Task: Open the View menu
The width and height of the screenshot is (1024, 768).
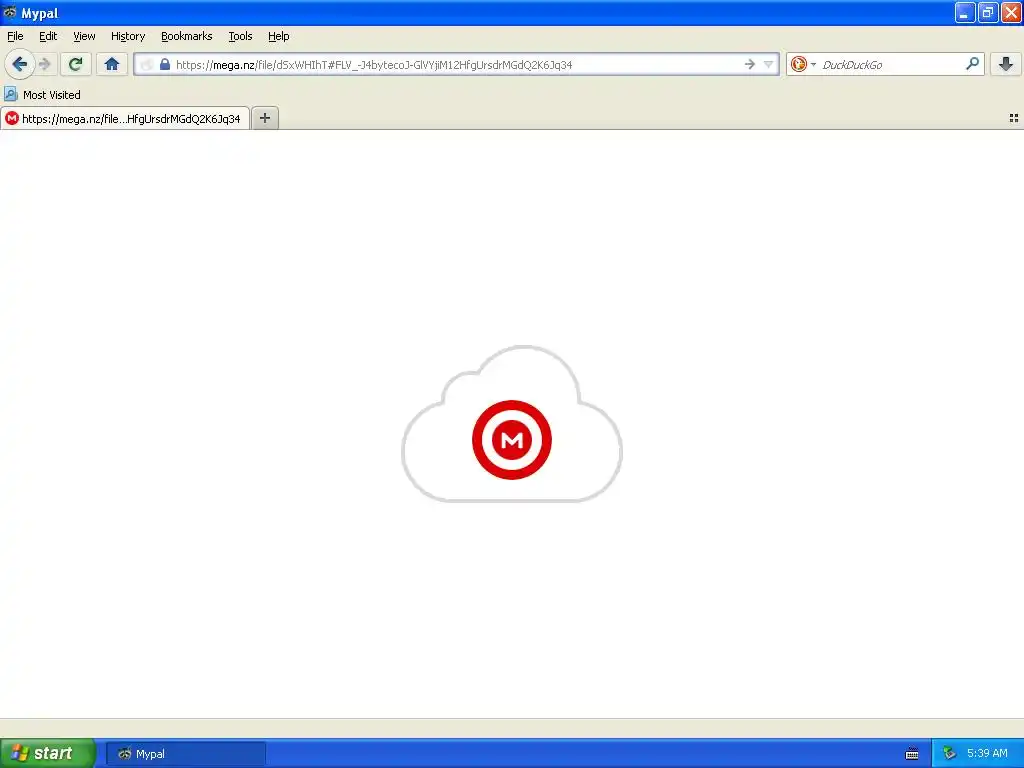Action: pyautogui.click(x=84, y=36)
